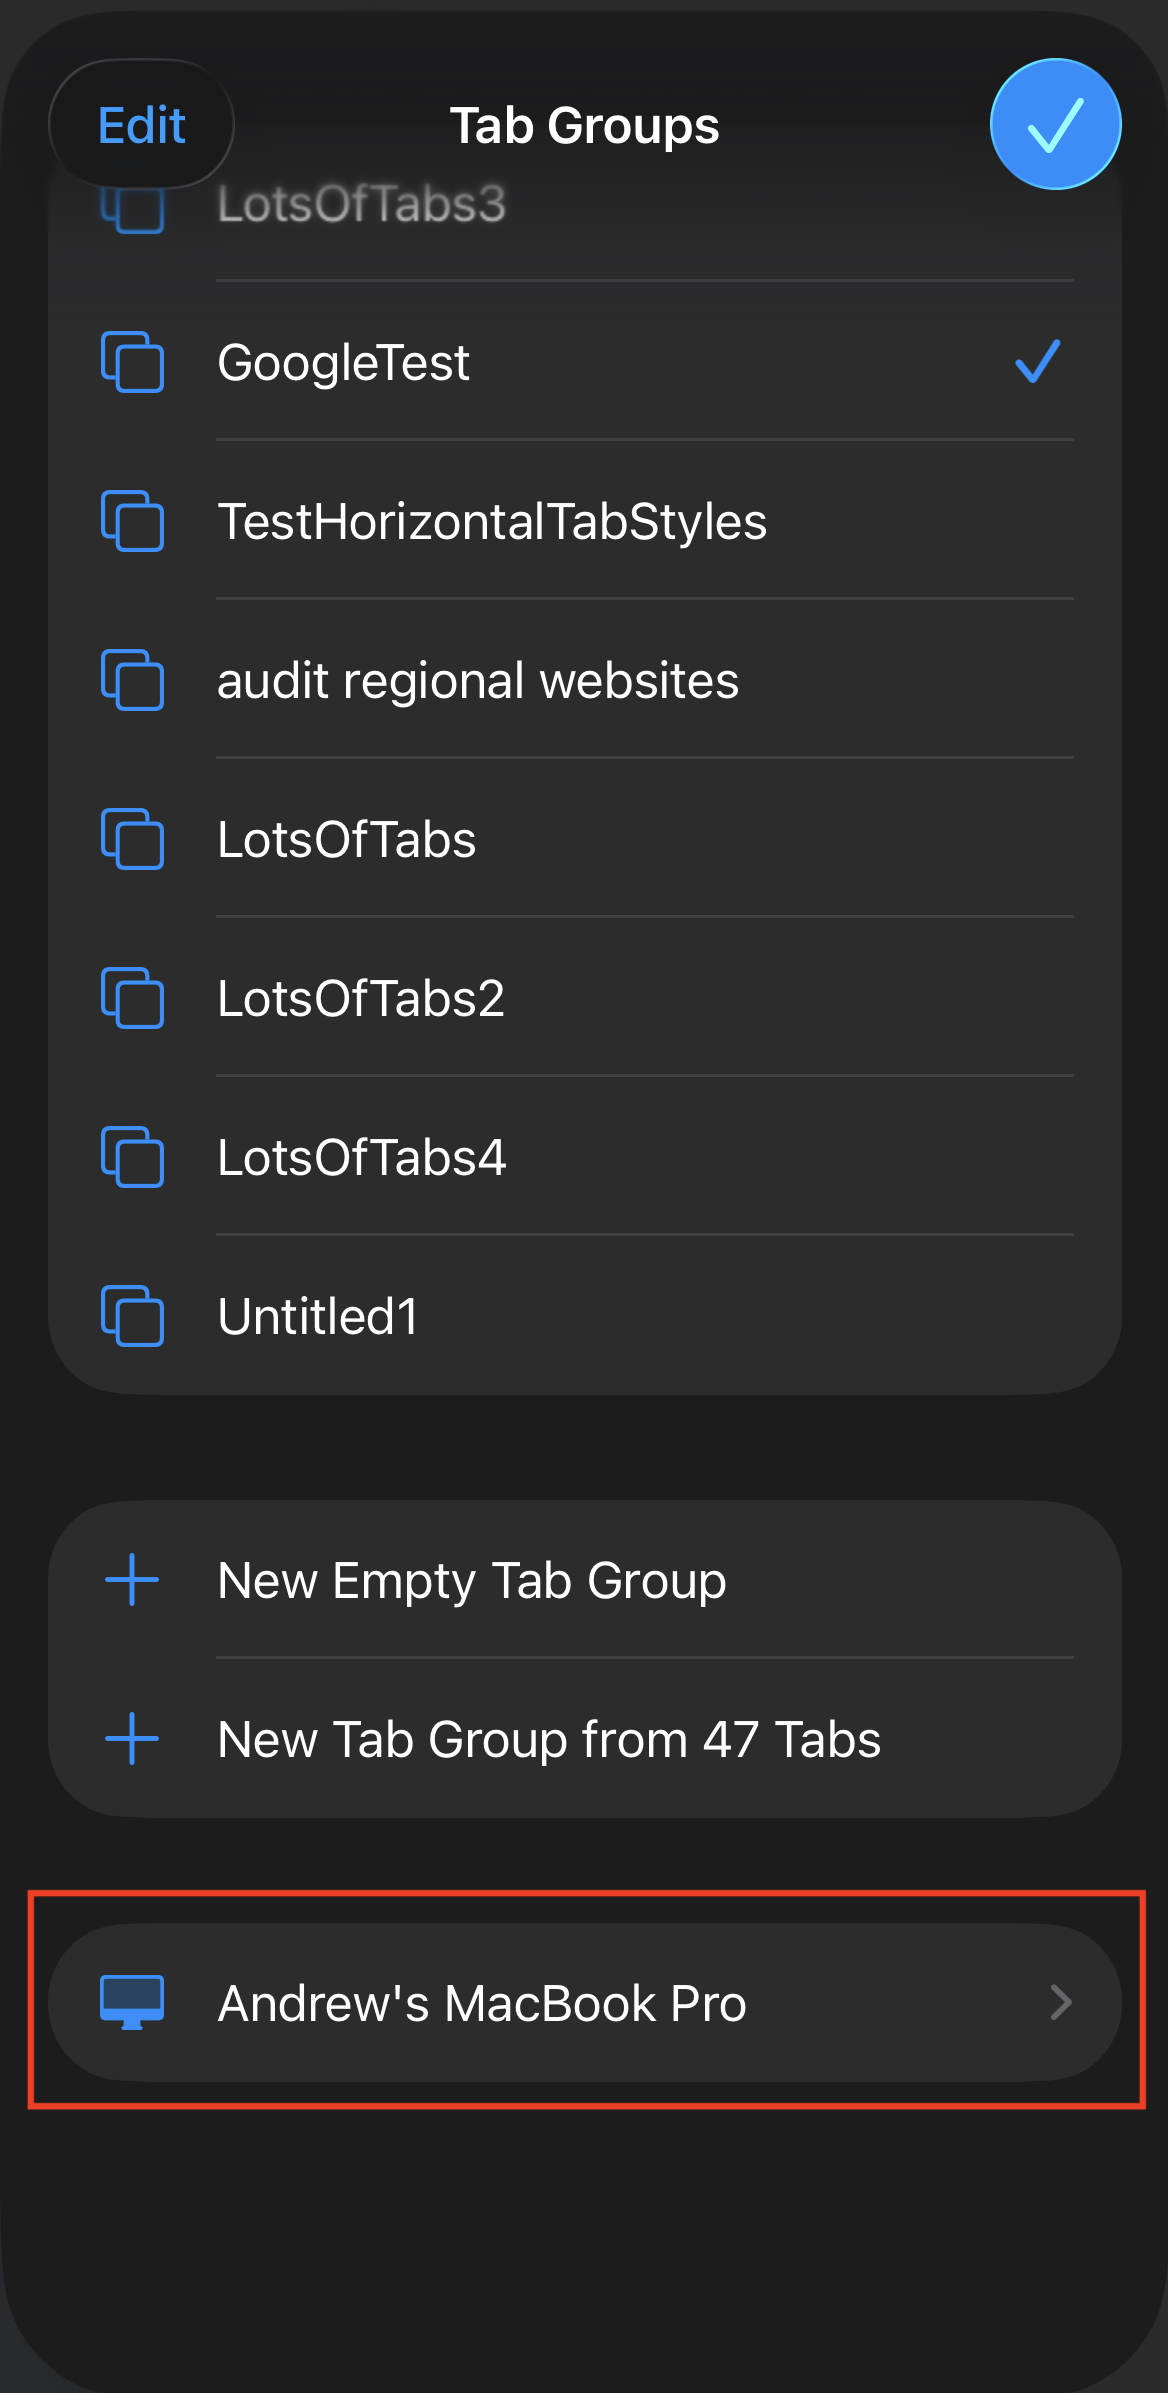The height and width of the screenshot is (2393, 1168).
Task: Tap the tab group icon beside LotsOfTabs4
Action: (132, 1157)
